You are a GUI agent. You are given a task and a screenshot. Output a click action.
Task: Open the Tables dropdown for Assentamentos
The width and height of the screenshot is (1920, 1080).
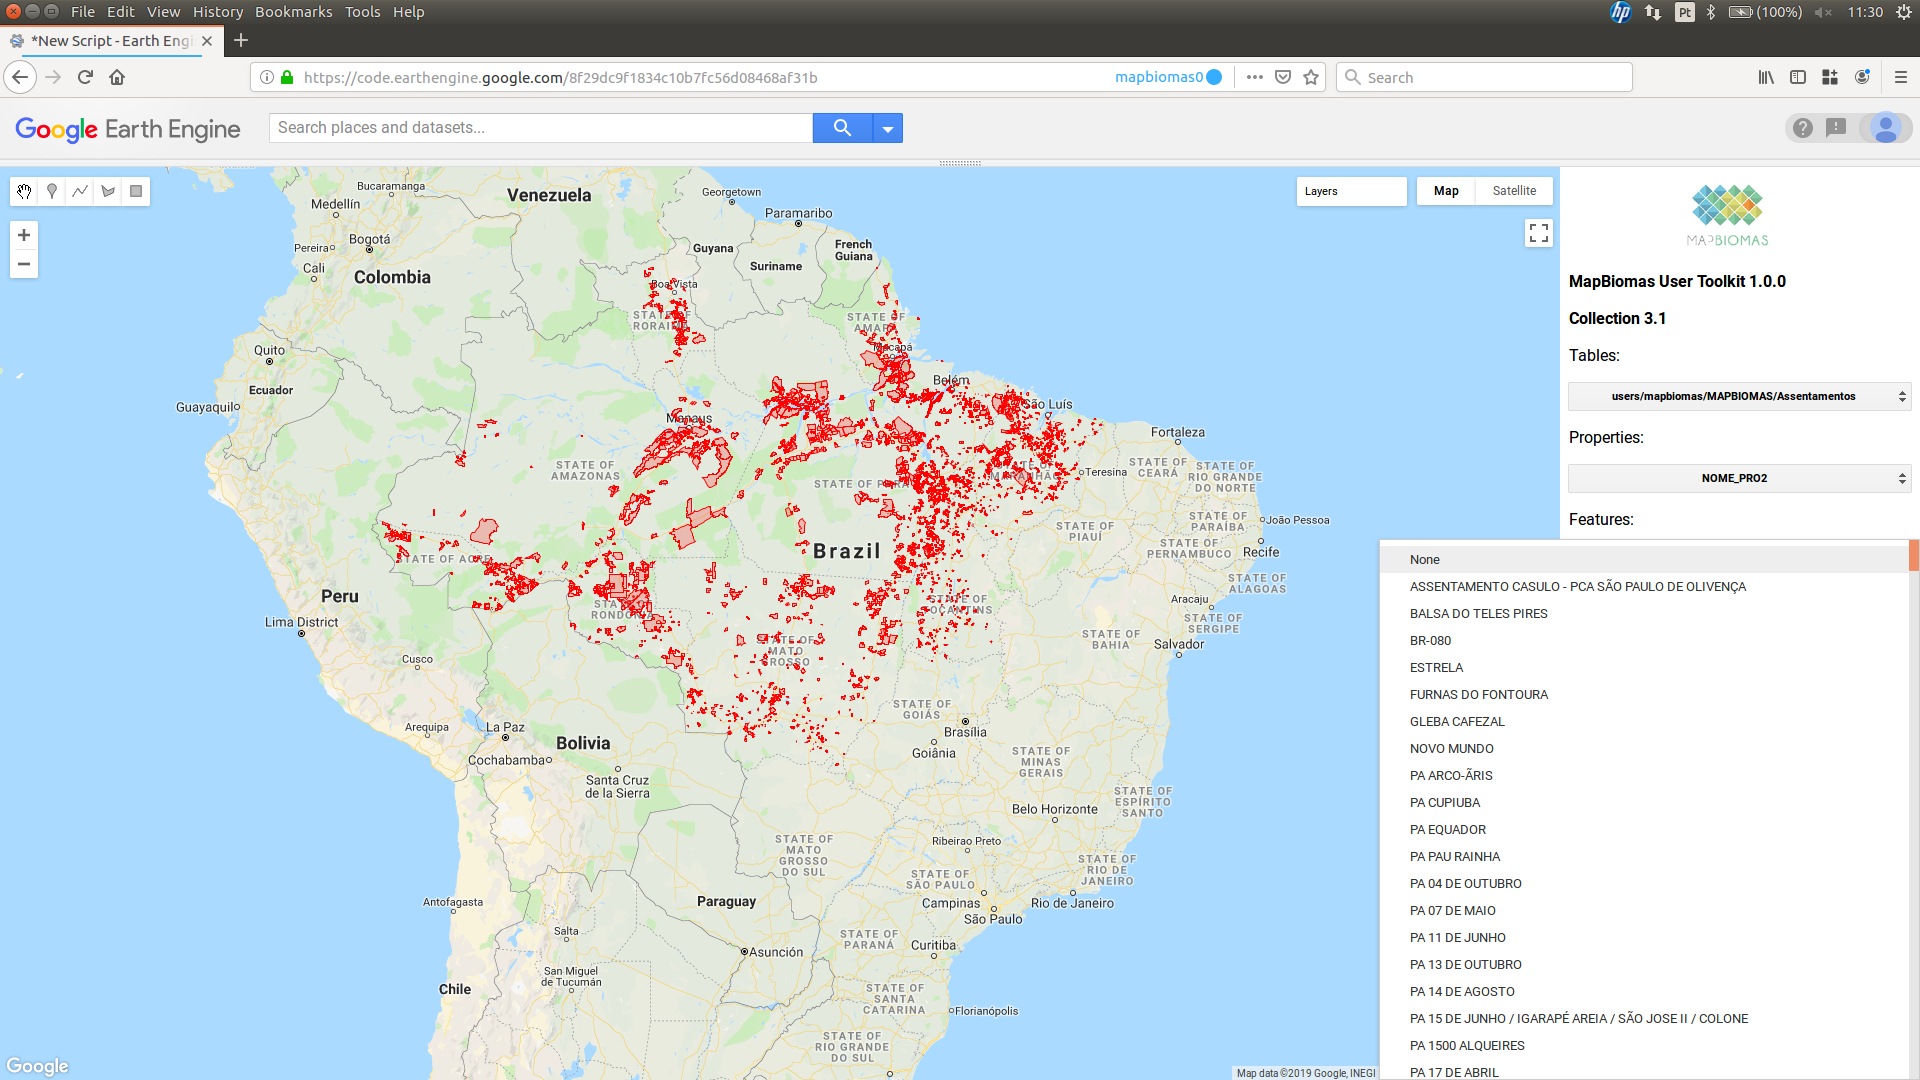point(1739,396)
